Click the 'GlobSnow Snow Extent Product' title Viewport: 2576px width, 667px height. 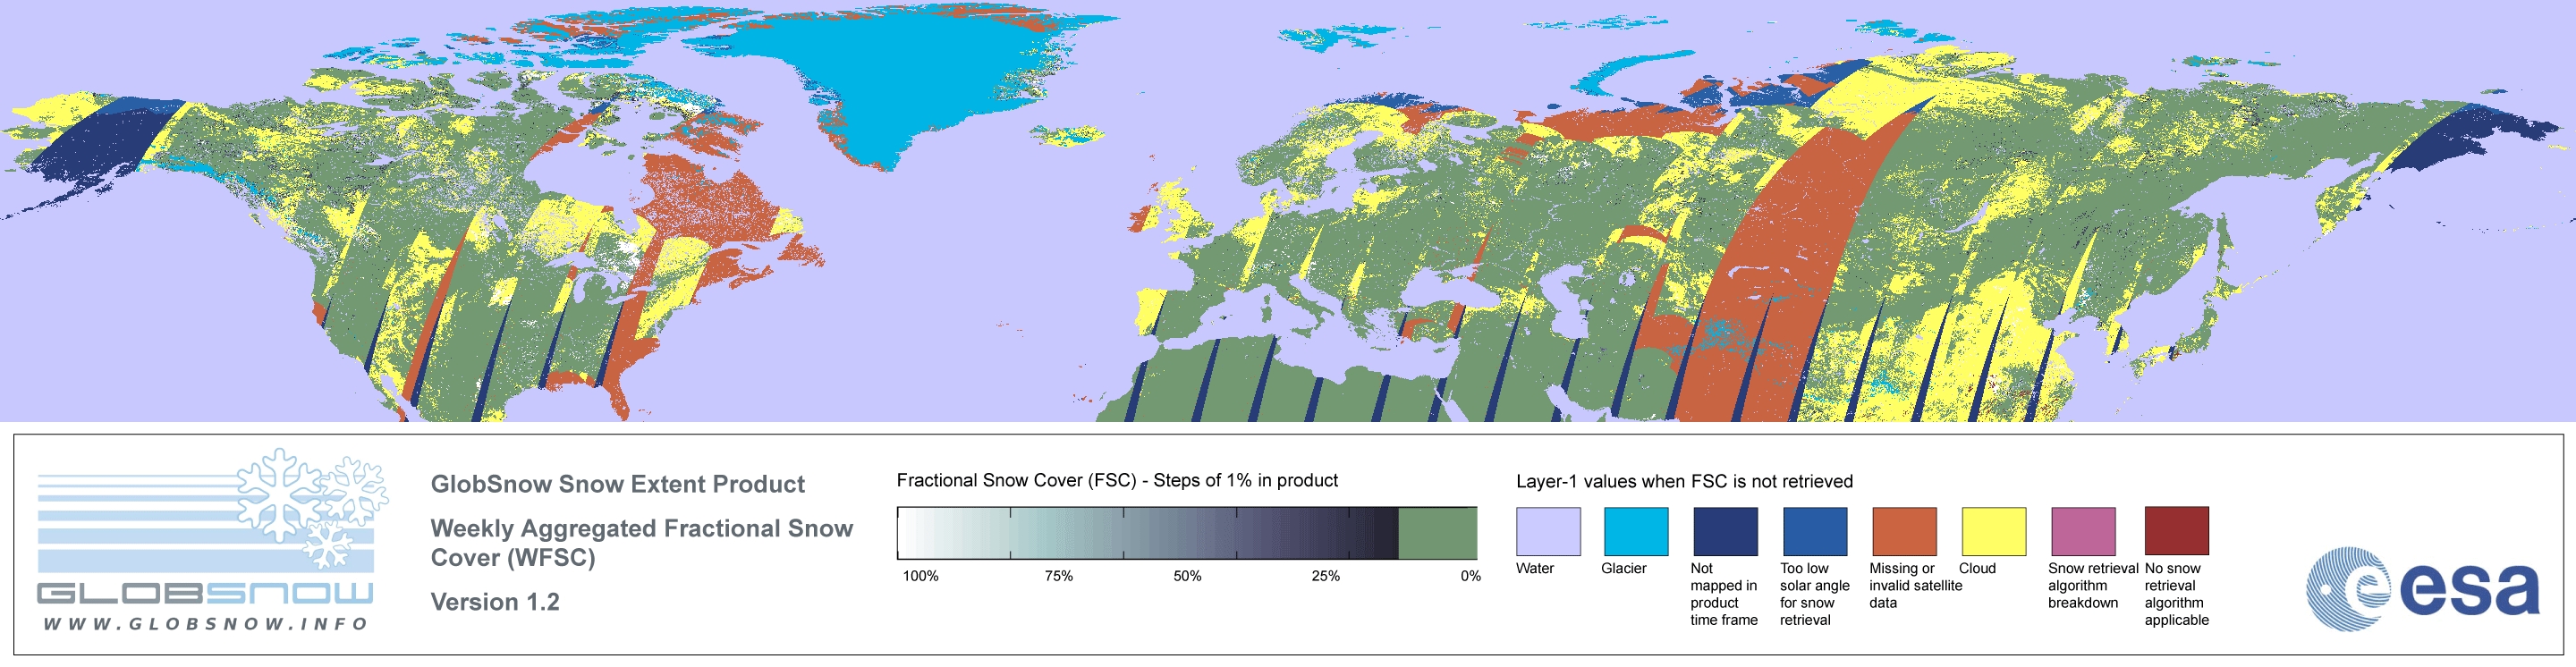tap(617, 484)
